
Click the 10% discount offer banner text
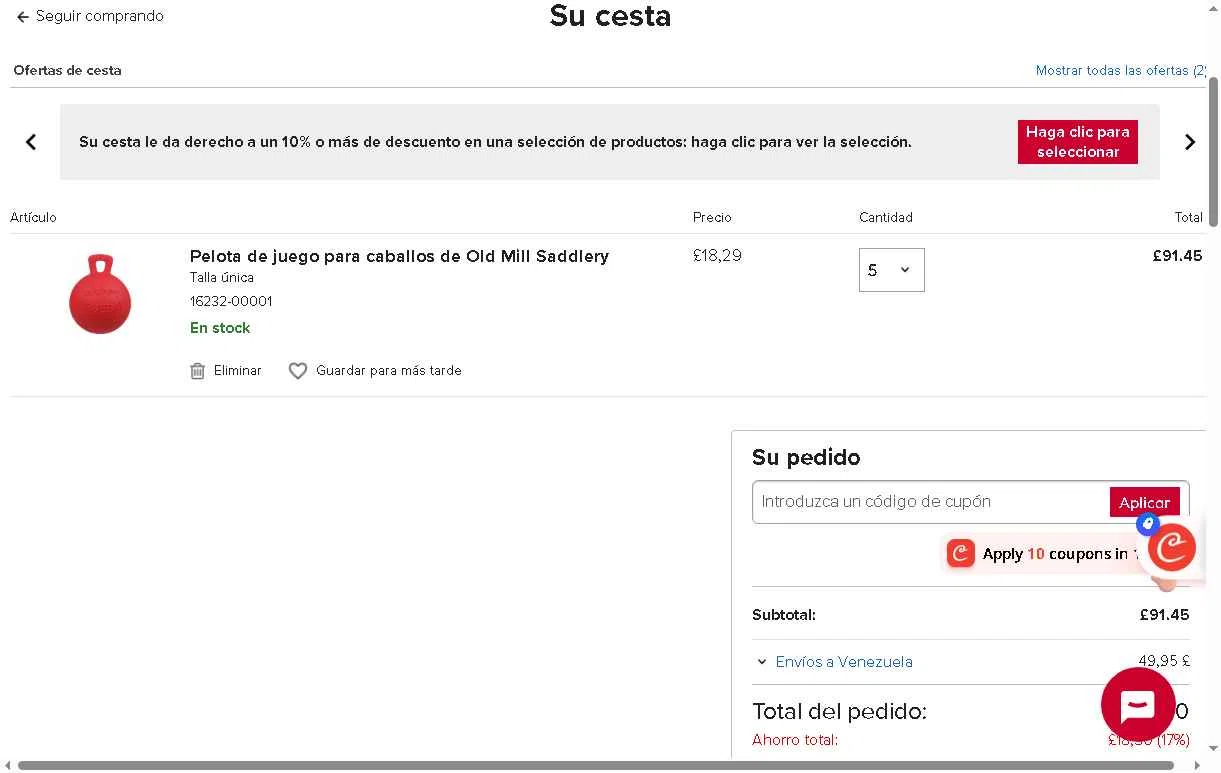pyautogui.click(x=495, y=142)
